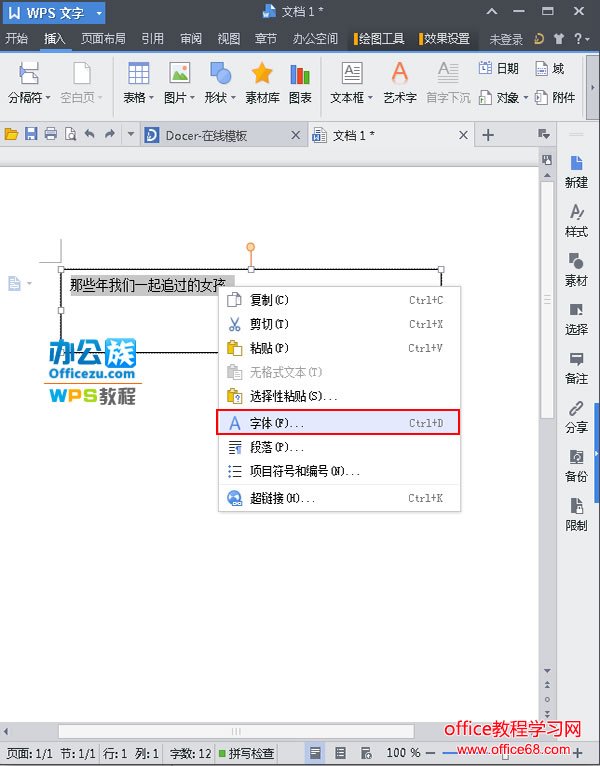Open the 素材 sidebar icon
Screen dimensions: 600x766
coord(576,268)
